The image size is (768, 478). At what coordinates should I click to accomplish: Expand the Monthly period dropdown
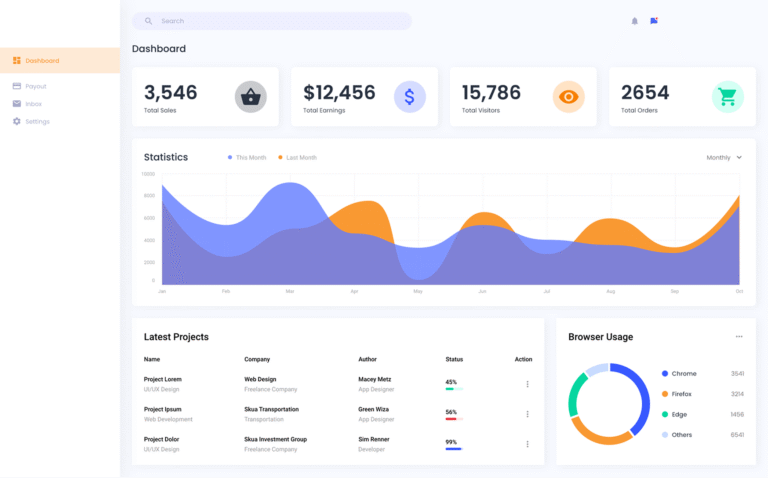[x=724, y=158]
